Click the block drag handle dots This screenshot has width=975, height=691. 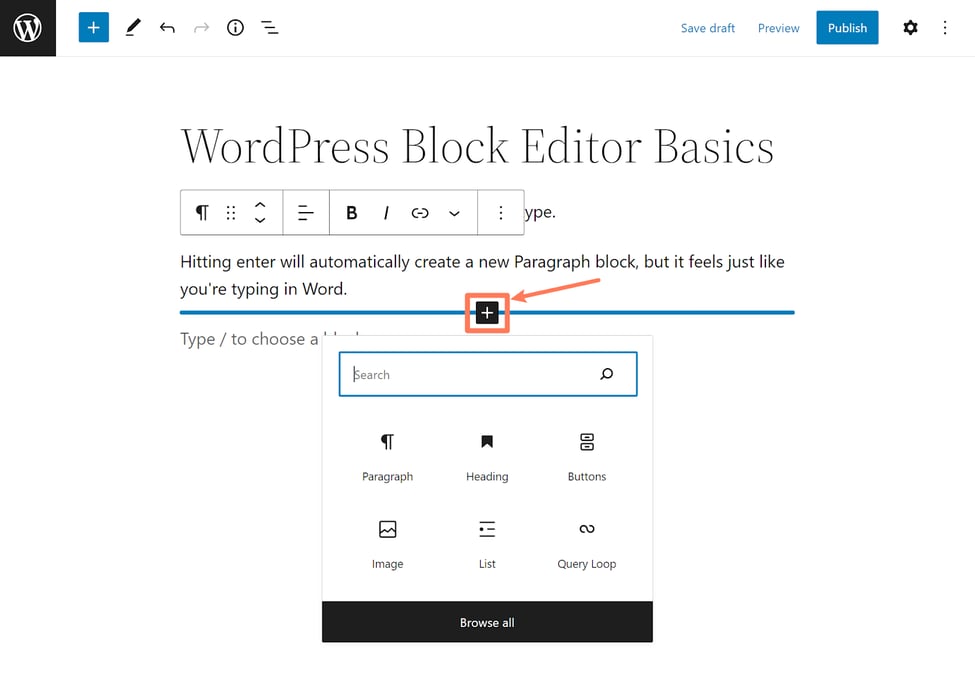coord(231,213)
